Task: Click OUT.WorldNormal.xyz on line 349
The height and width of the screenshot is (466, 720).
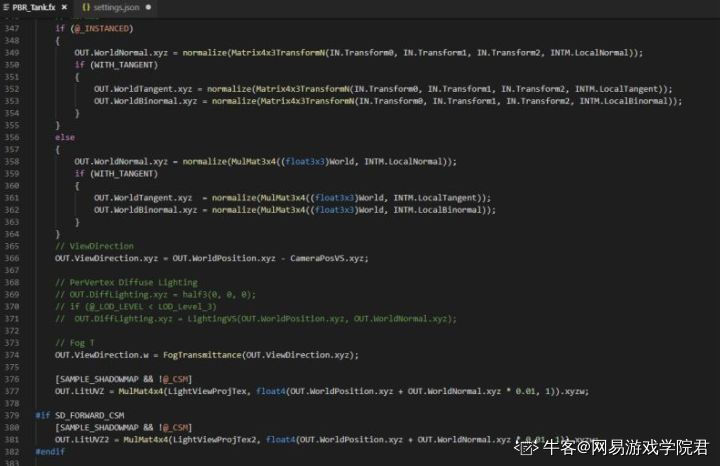Action: tap(121, 53)
